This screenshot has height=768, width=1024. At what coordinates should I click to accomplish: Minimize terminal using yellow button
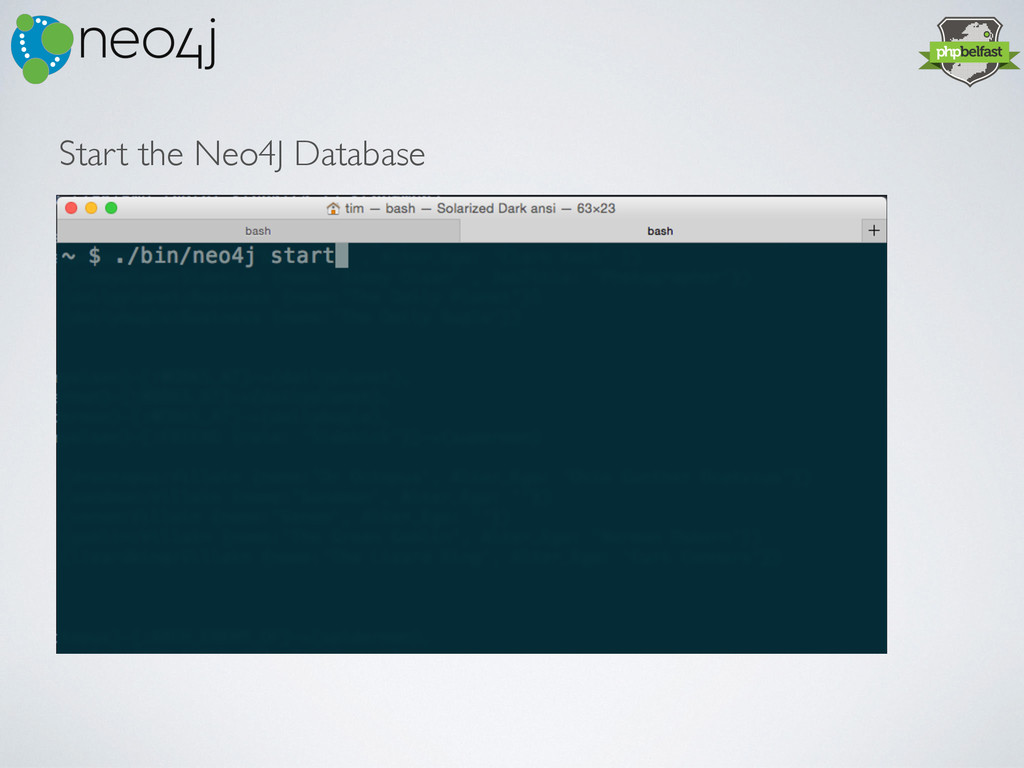pos(91,208)
